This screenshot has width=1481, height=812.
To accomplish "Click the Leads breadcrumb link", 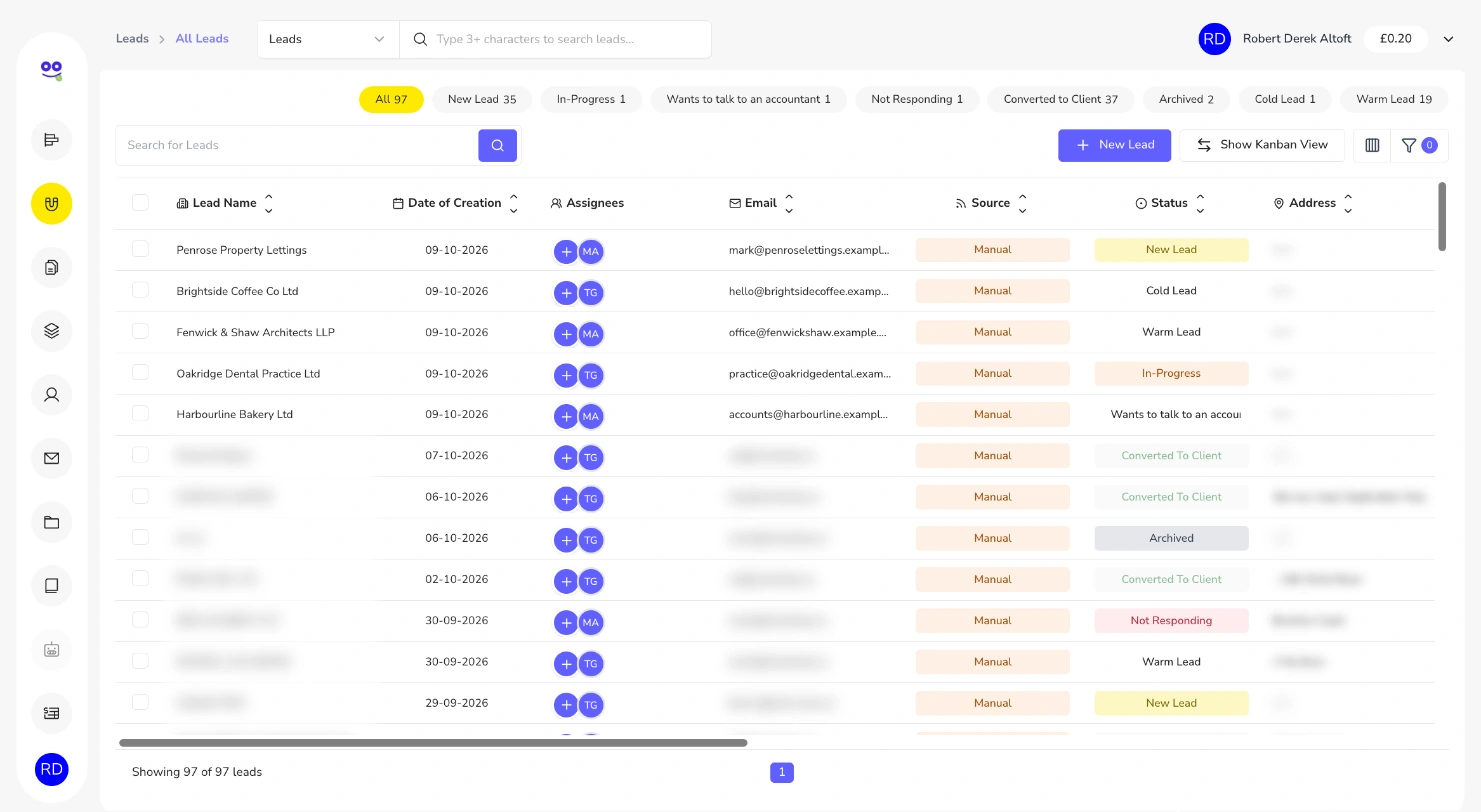I will click(x=132, y=39).
